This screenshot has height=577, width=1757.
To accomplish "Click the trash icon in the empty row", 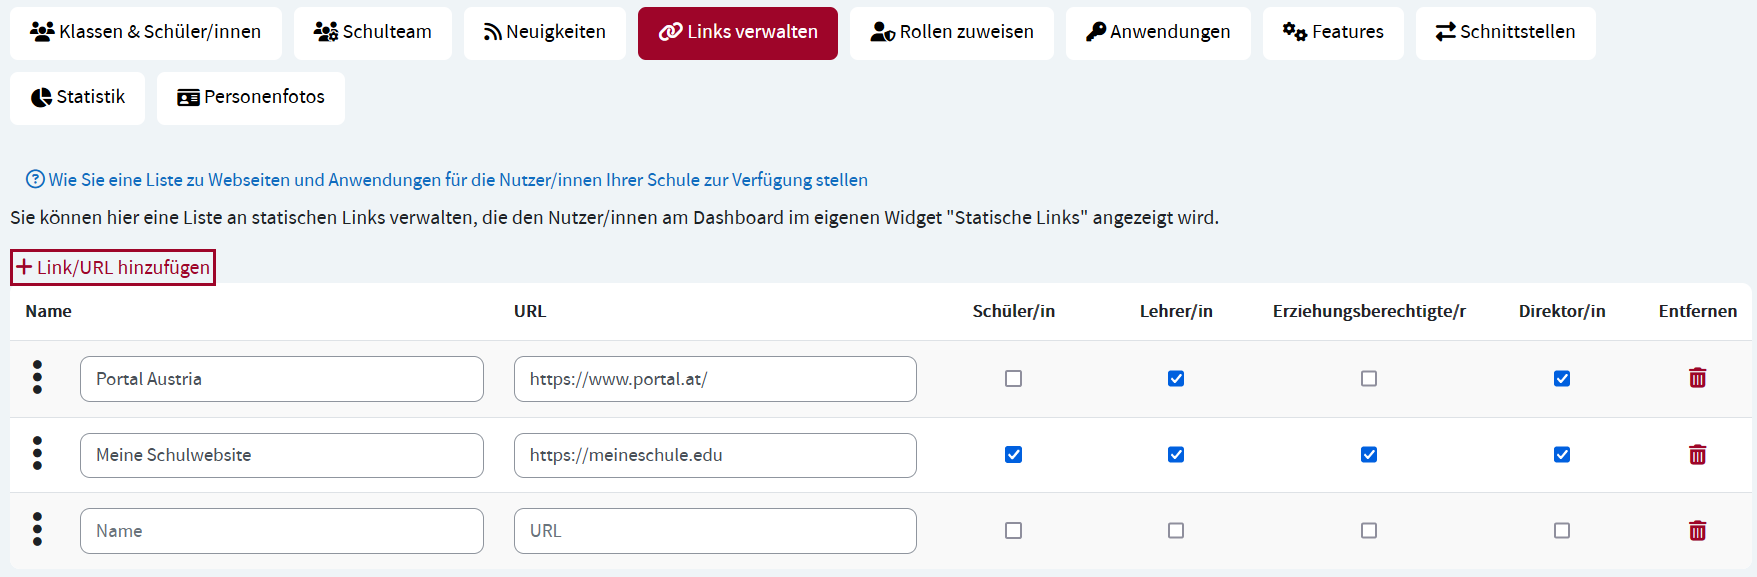I will [x=1697, y=531].
